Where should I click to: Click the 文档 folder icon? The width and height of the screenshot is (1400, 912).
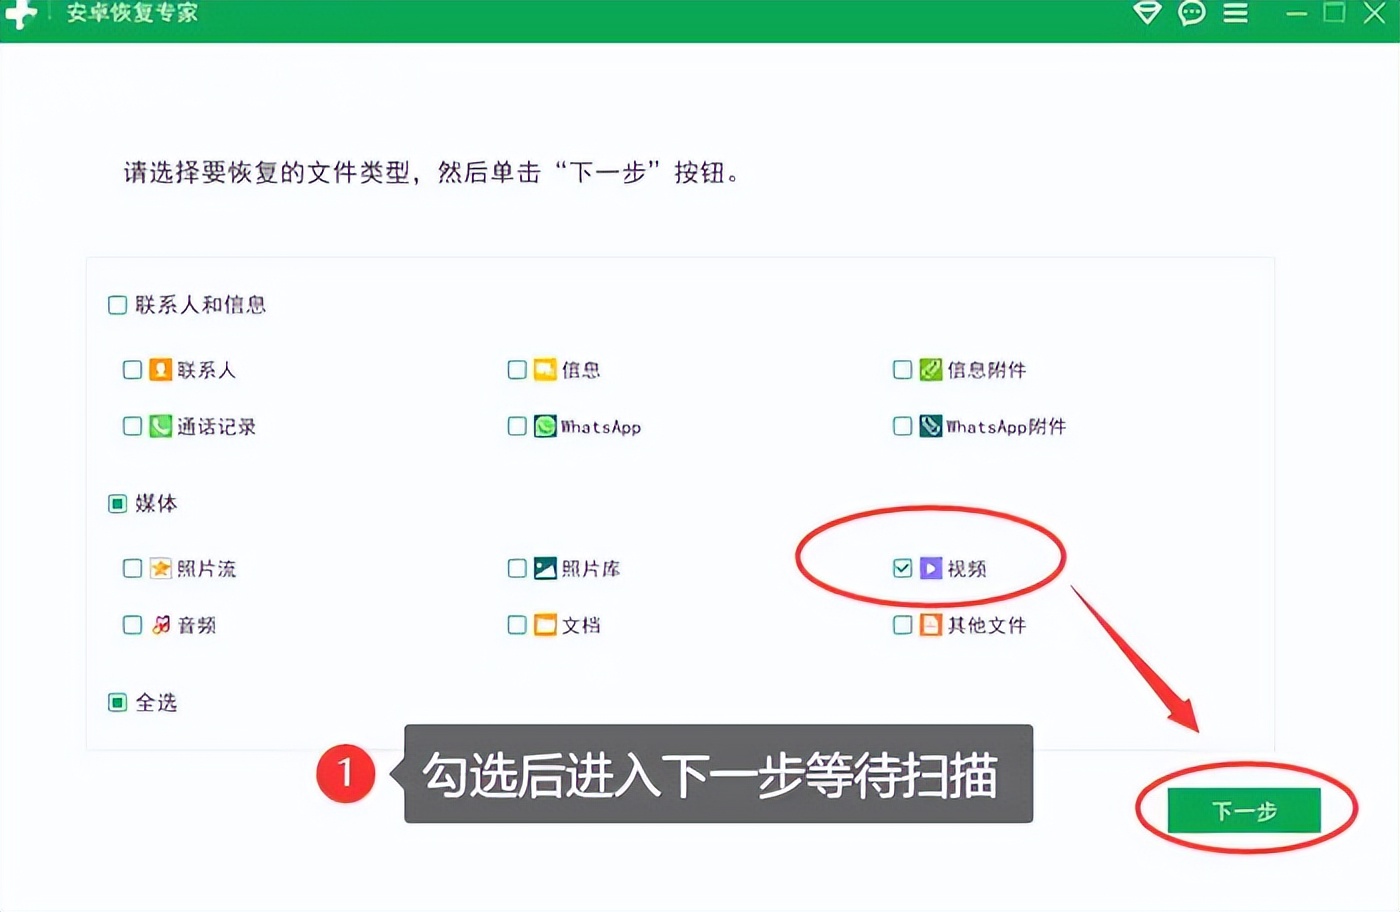coord(545,625)
